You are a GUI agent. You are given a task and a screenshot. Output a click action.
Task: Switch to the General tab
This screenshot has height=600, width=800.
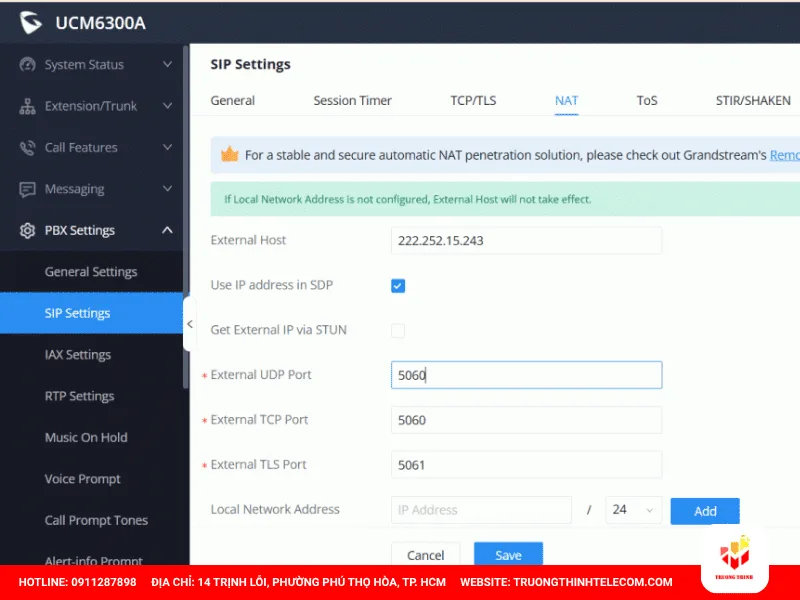click(233, 101)
